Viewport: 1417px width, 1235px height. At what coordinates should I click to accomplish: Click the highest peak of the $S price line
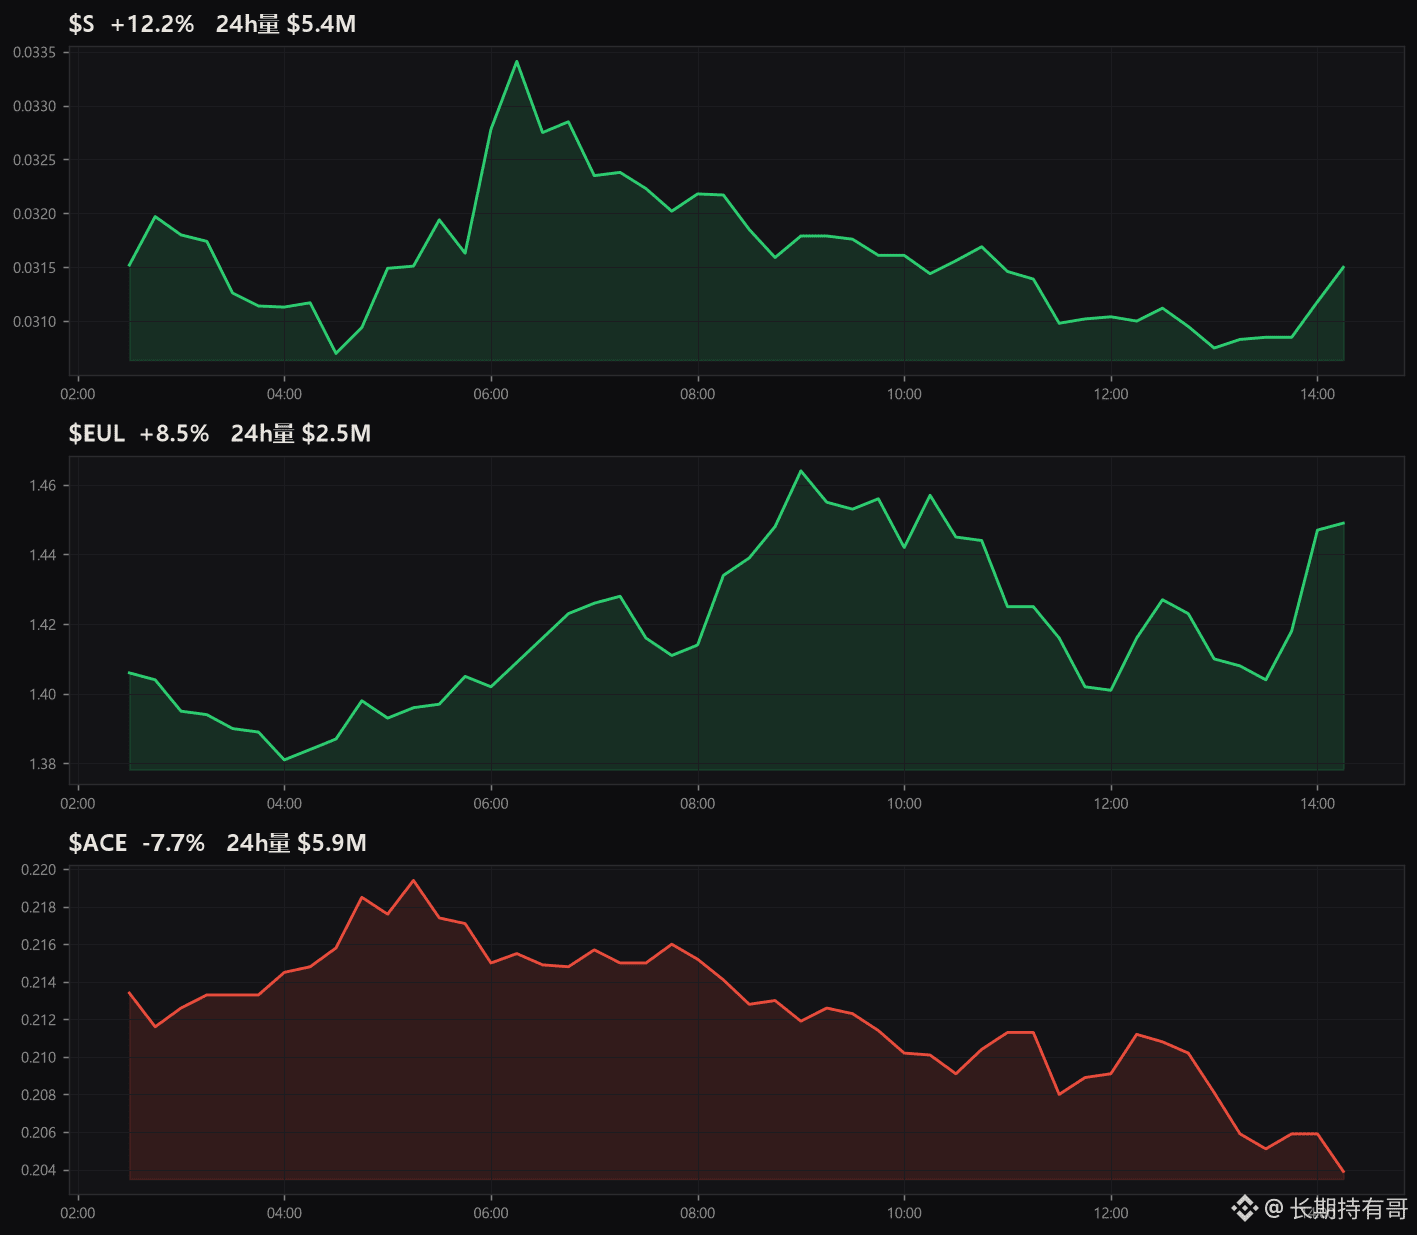(x=517, y=62)
